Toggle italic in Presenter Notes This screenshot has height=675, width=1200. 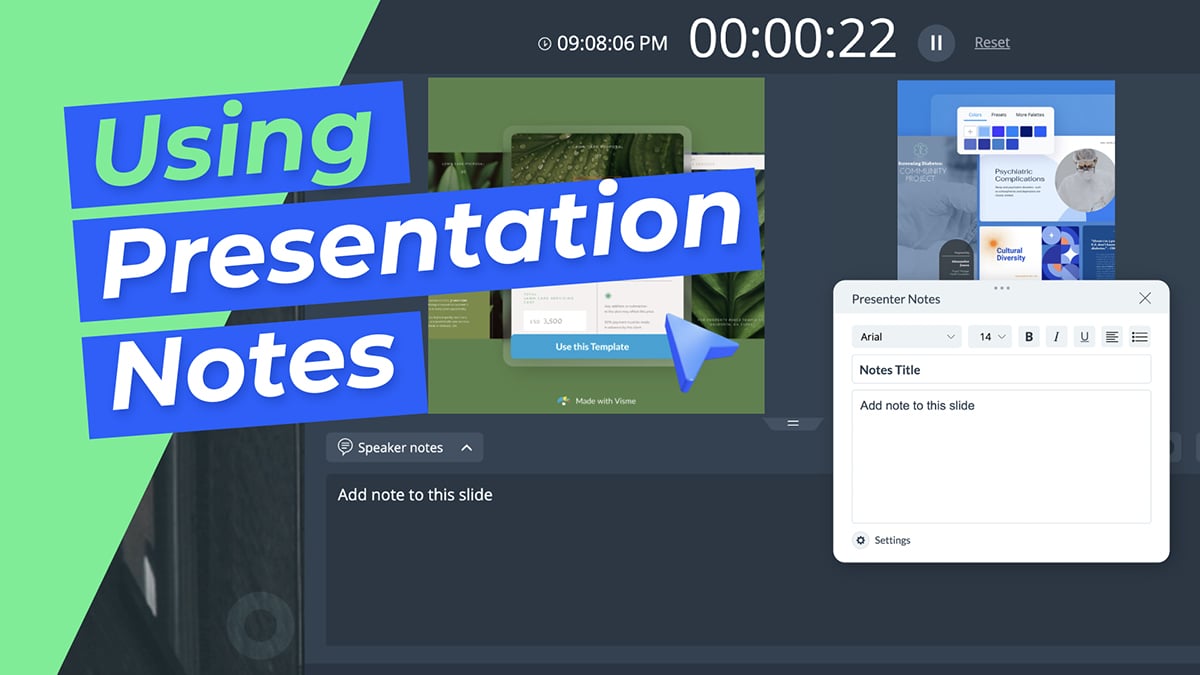point(1056,337)
